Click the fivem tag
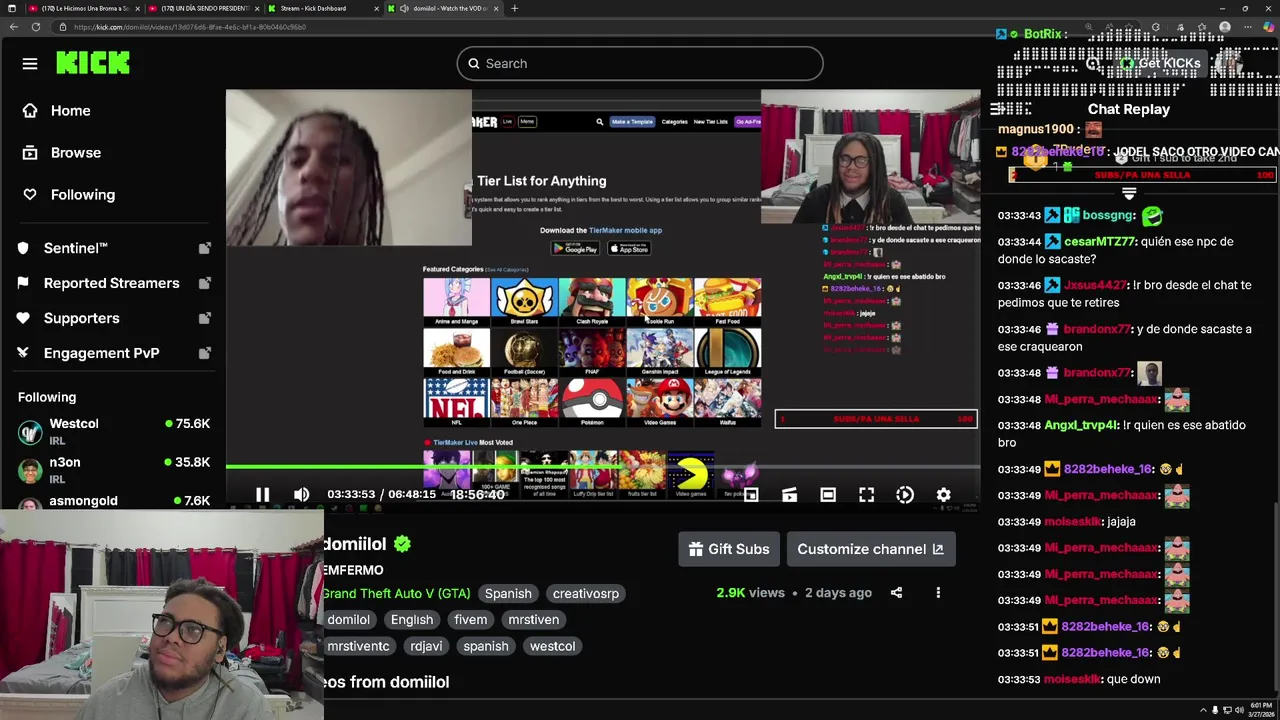 (471, 620)
